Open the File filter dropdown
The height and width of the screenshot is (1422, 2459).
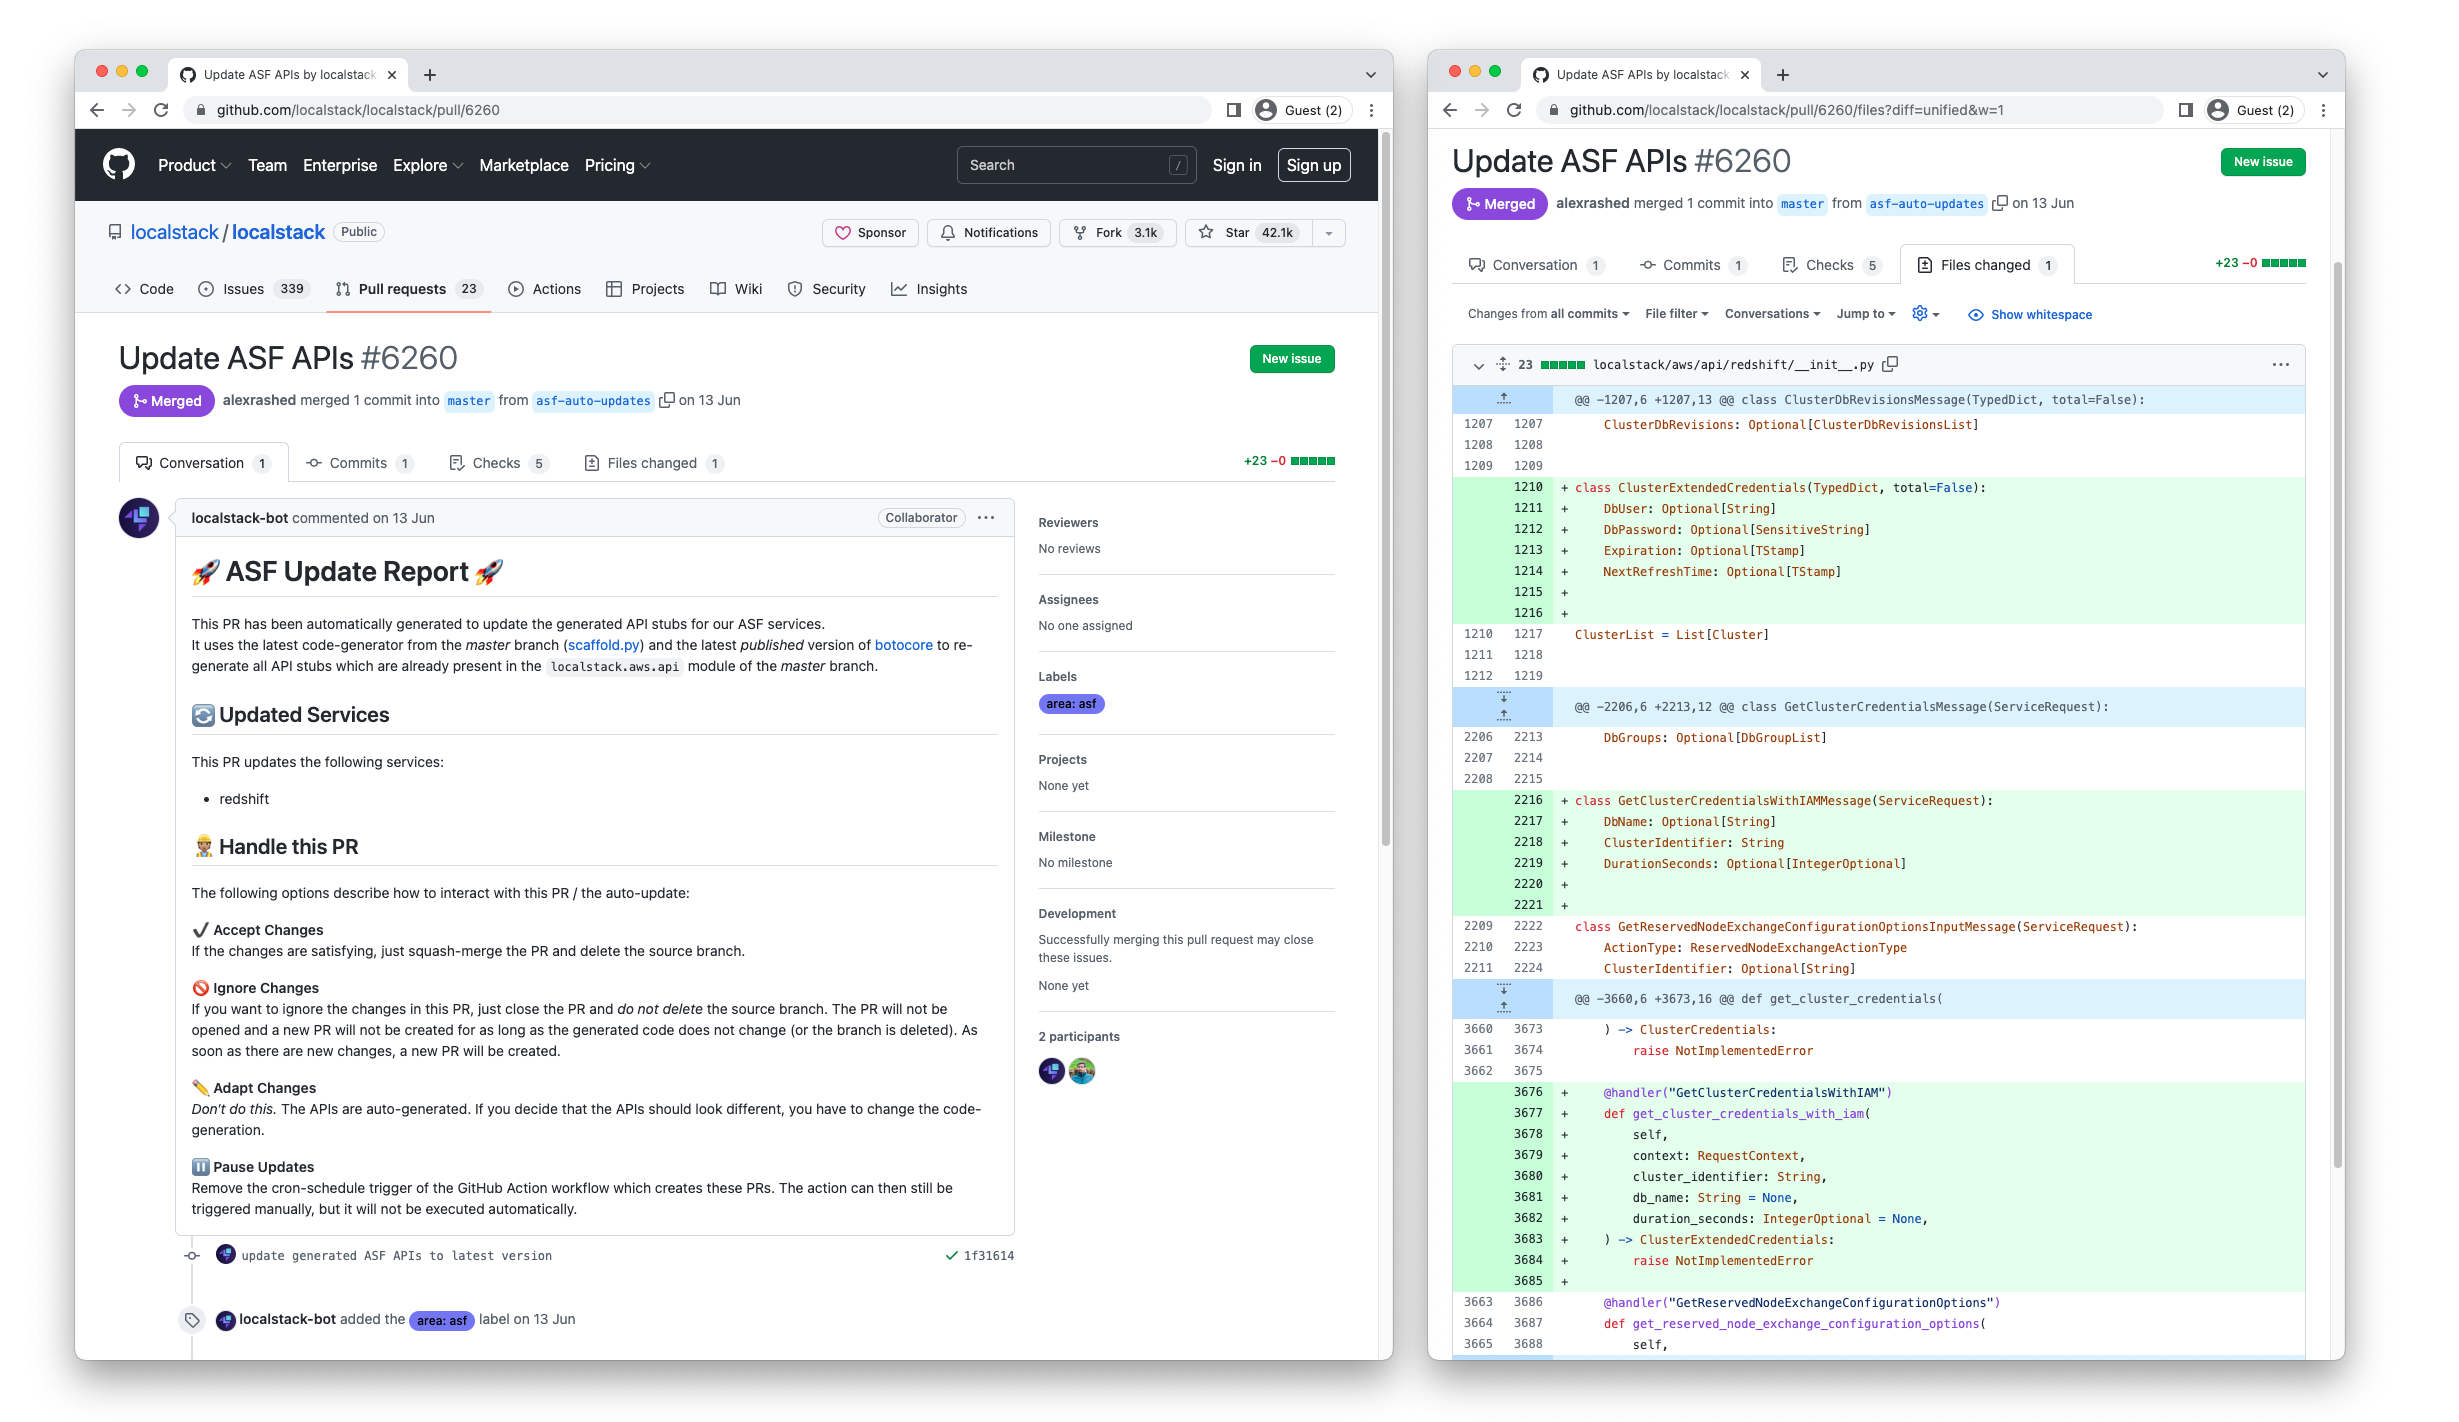(x=1676, y=314)
